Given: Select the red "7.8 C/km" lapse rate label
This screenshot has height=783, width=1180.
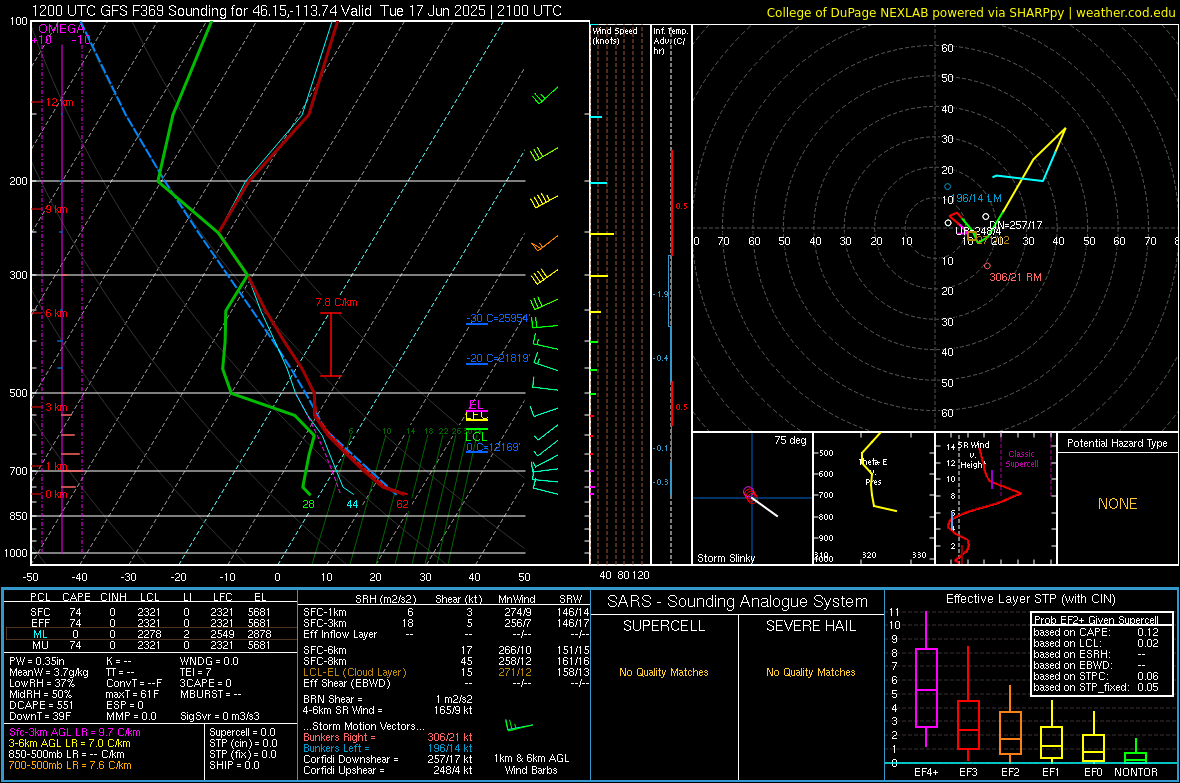Looking at the screenshot, I should point(336,302).
